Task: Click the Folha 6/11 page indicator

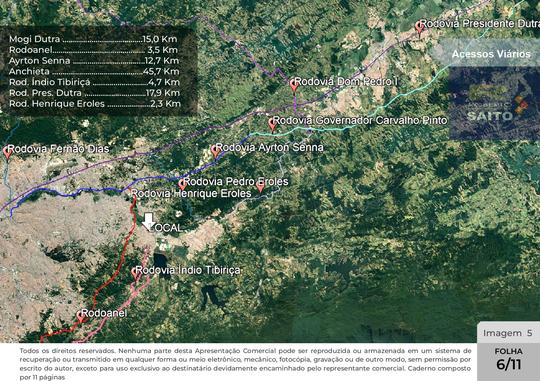Action: pyautogui.click(x=509, y=359)
